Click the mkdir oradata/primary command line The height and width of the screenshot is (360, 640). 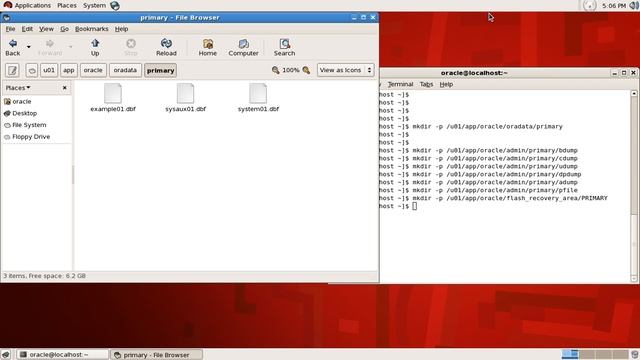point(487,127)
